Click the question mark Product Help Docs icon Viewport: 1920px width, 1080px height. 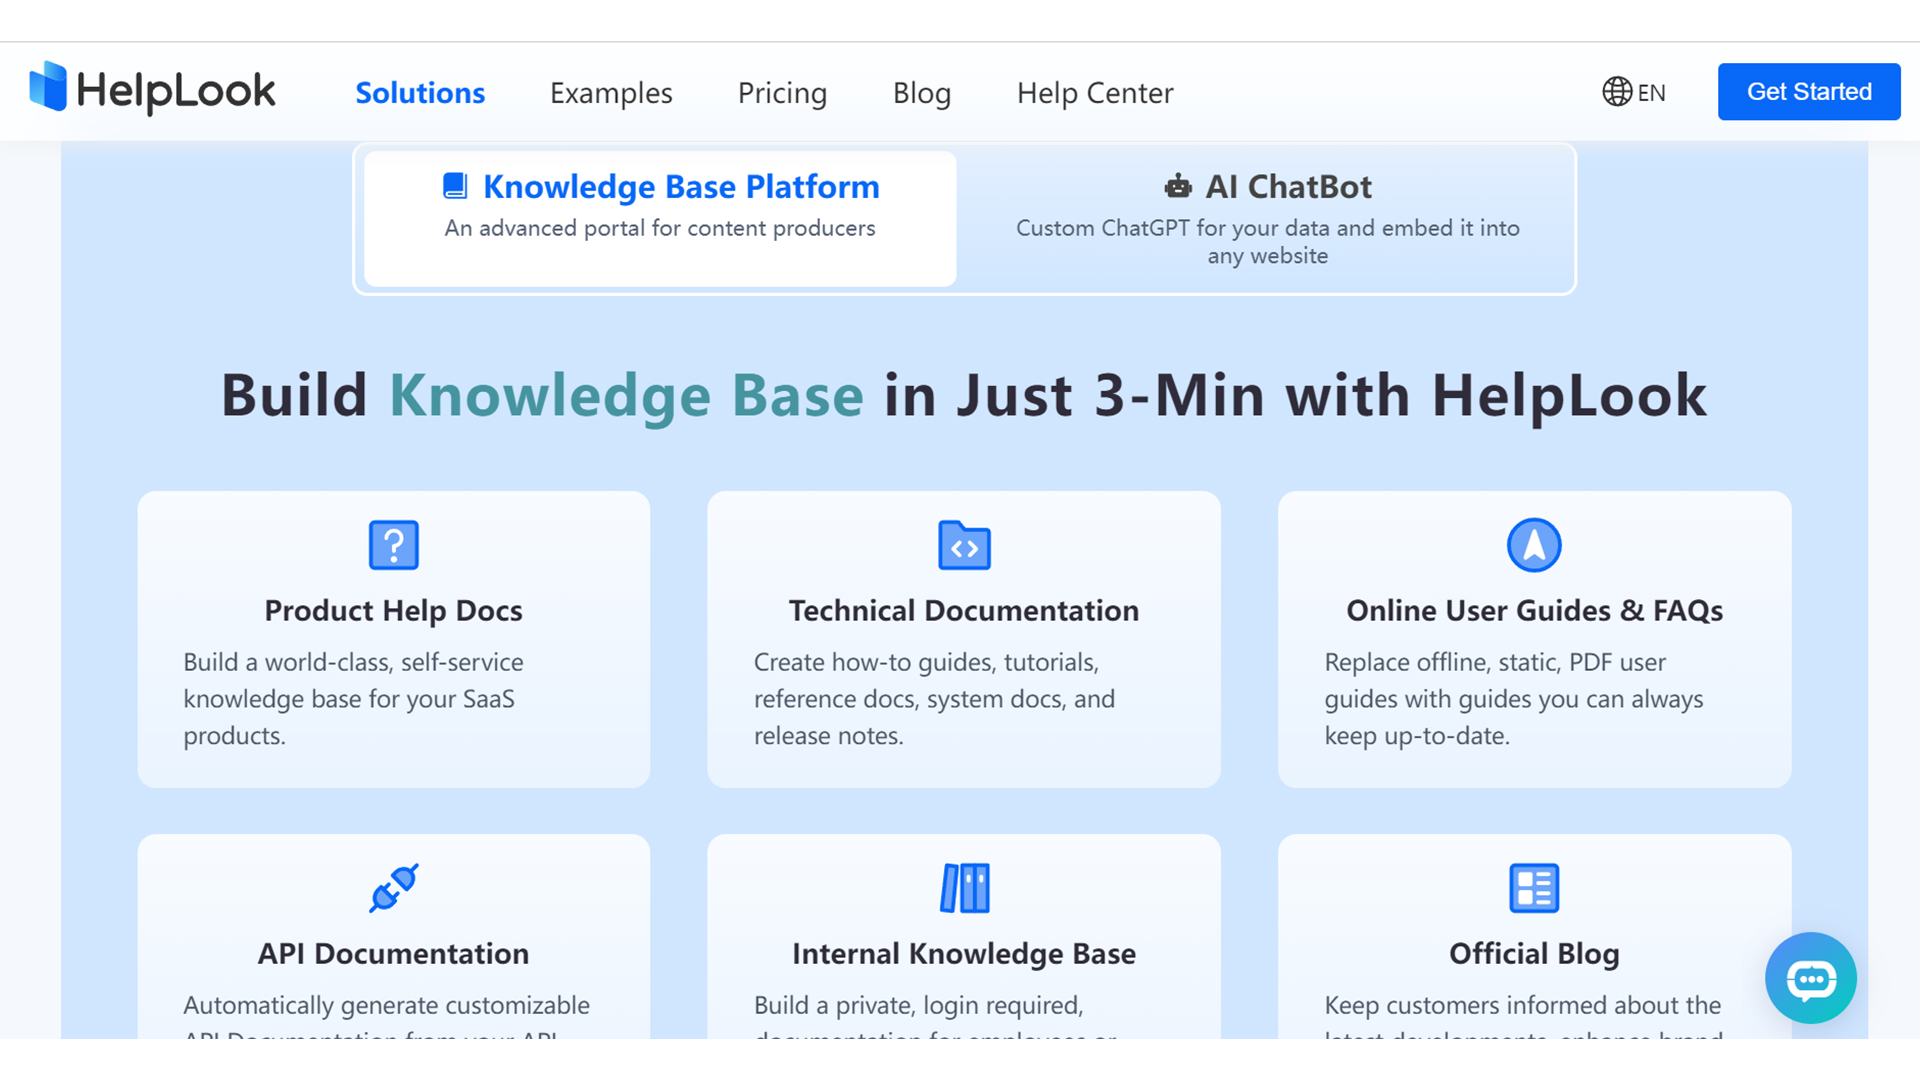[393, 545]
